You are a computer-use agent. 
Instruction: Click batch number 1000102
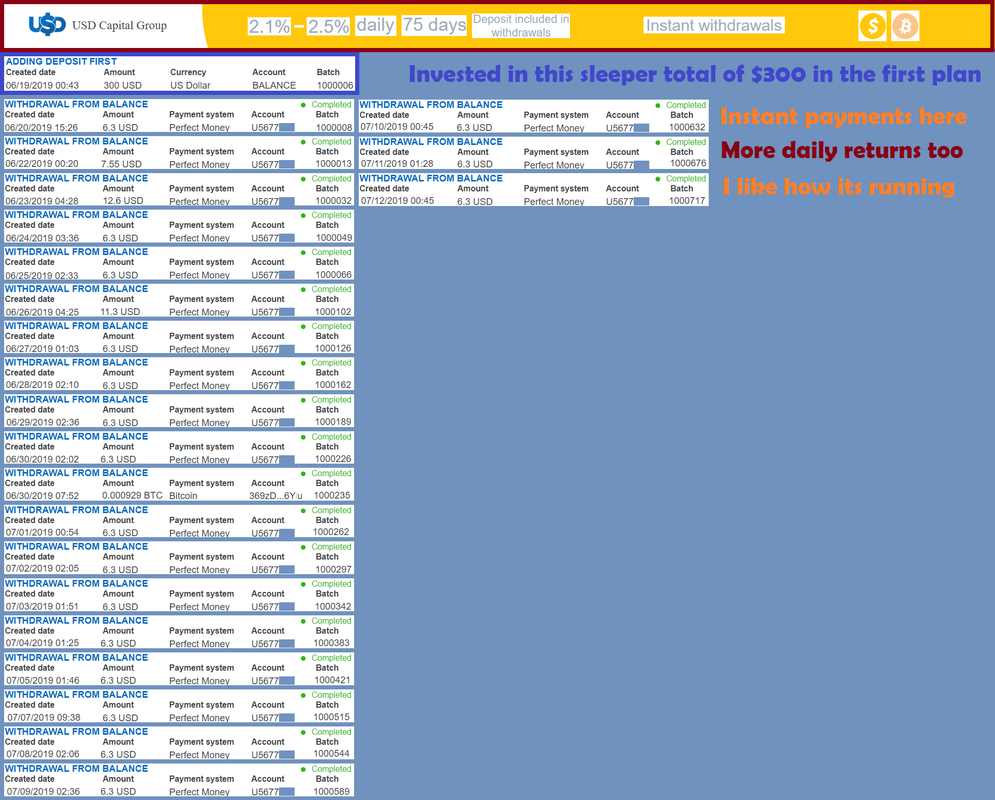pyautogui.click(x=333, y=311)
